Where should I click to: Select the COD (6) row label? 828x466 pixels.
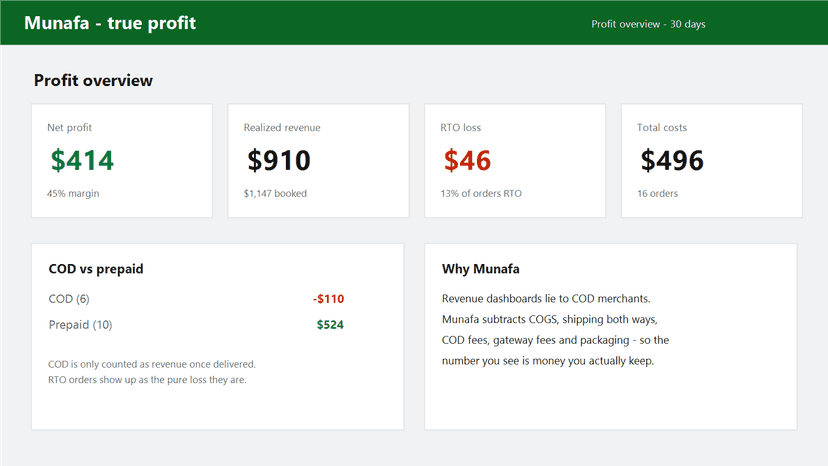point(69,299)
